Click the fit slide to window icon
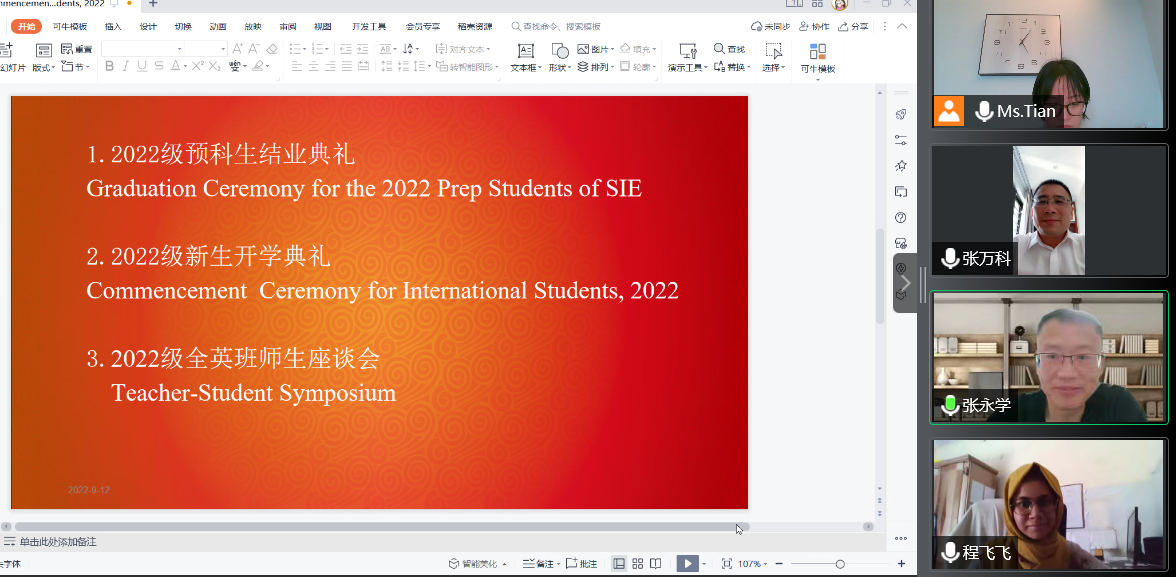Screen dimensions: 1176x577 click(727, 564)
